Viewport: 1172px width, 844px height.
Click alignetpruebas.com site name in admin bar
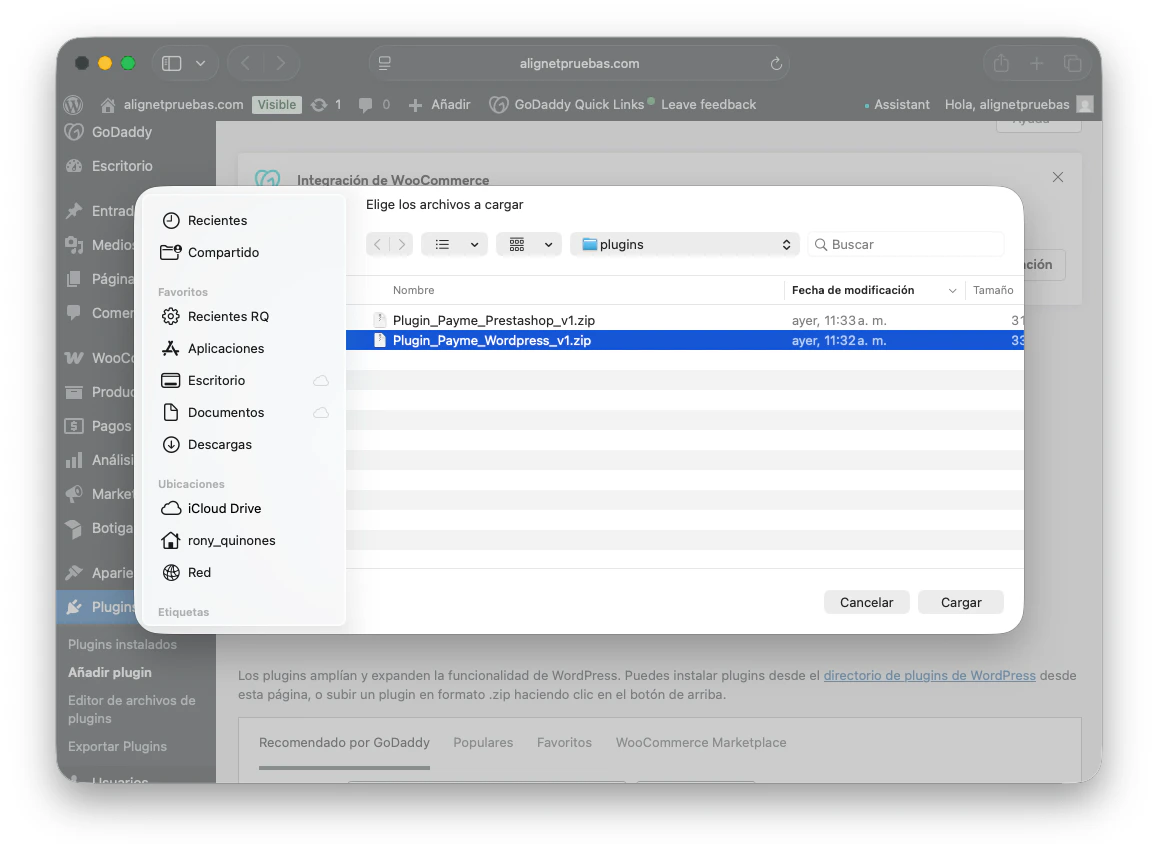pos(173,105)
